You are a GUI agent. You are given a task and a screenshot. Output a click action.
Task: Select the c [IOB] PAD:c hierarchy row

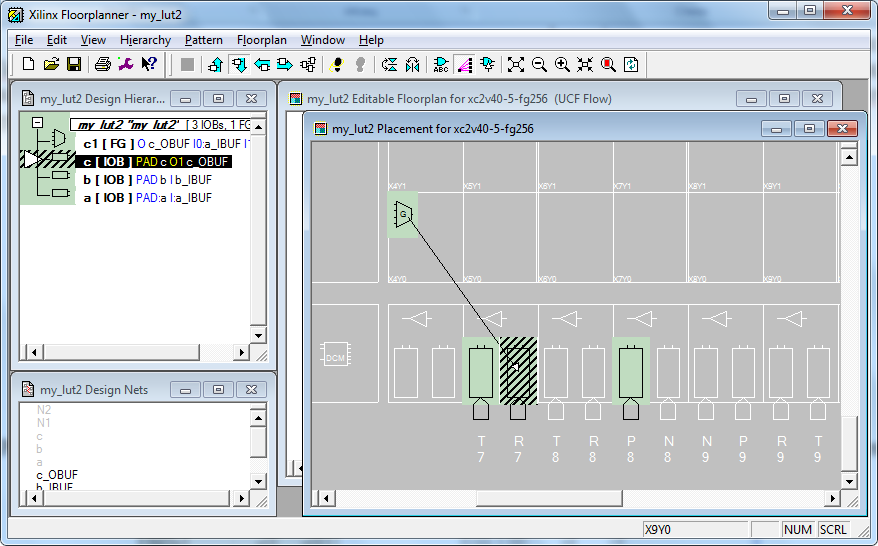156,162
